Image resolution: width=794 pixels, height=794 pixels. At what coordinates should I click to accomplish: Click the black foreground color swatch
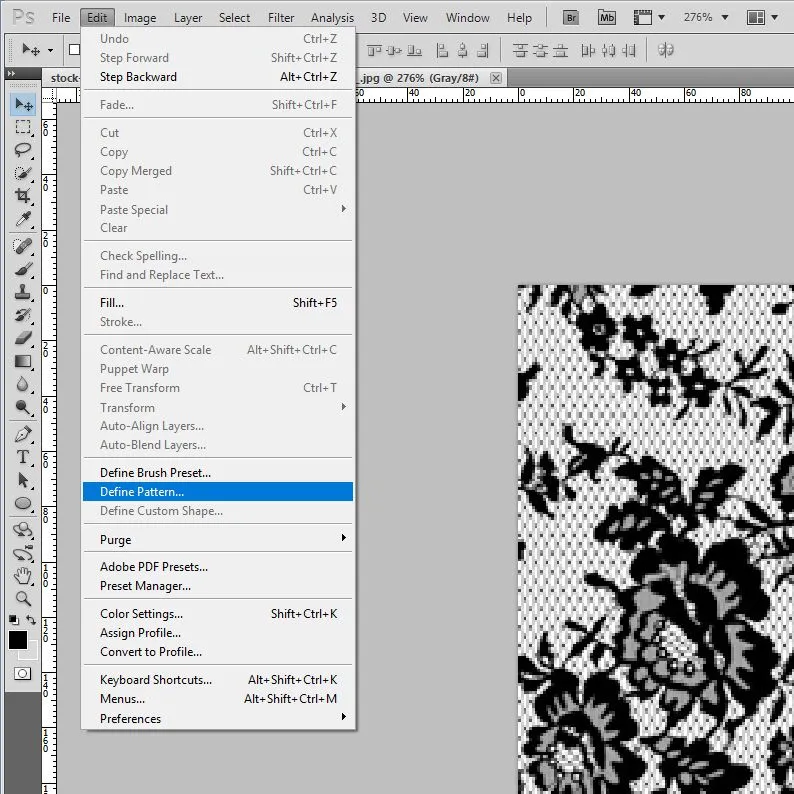tap(18, 640)
